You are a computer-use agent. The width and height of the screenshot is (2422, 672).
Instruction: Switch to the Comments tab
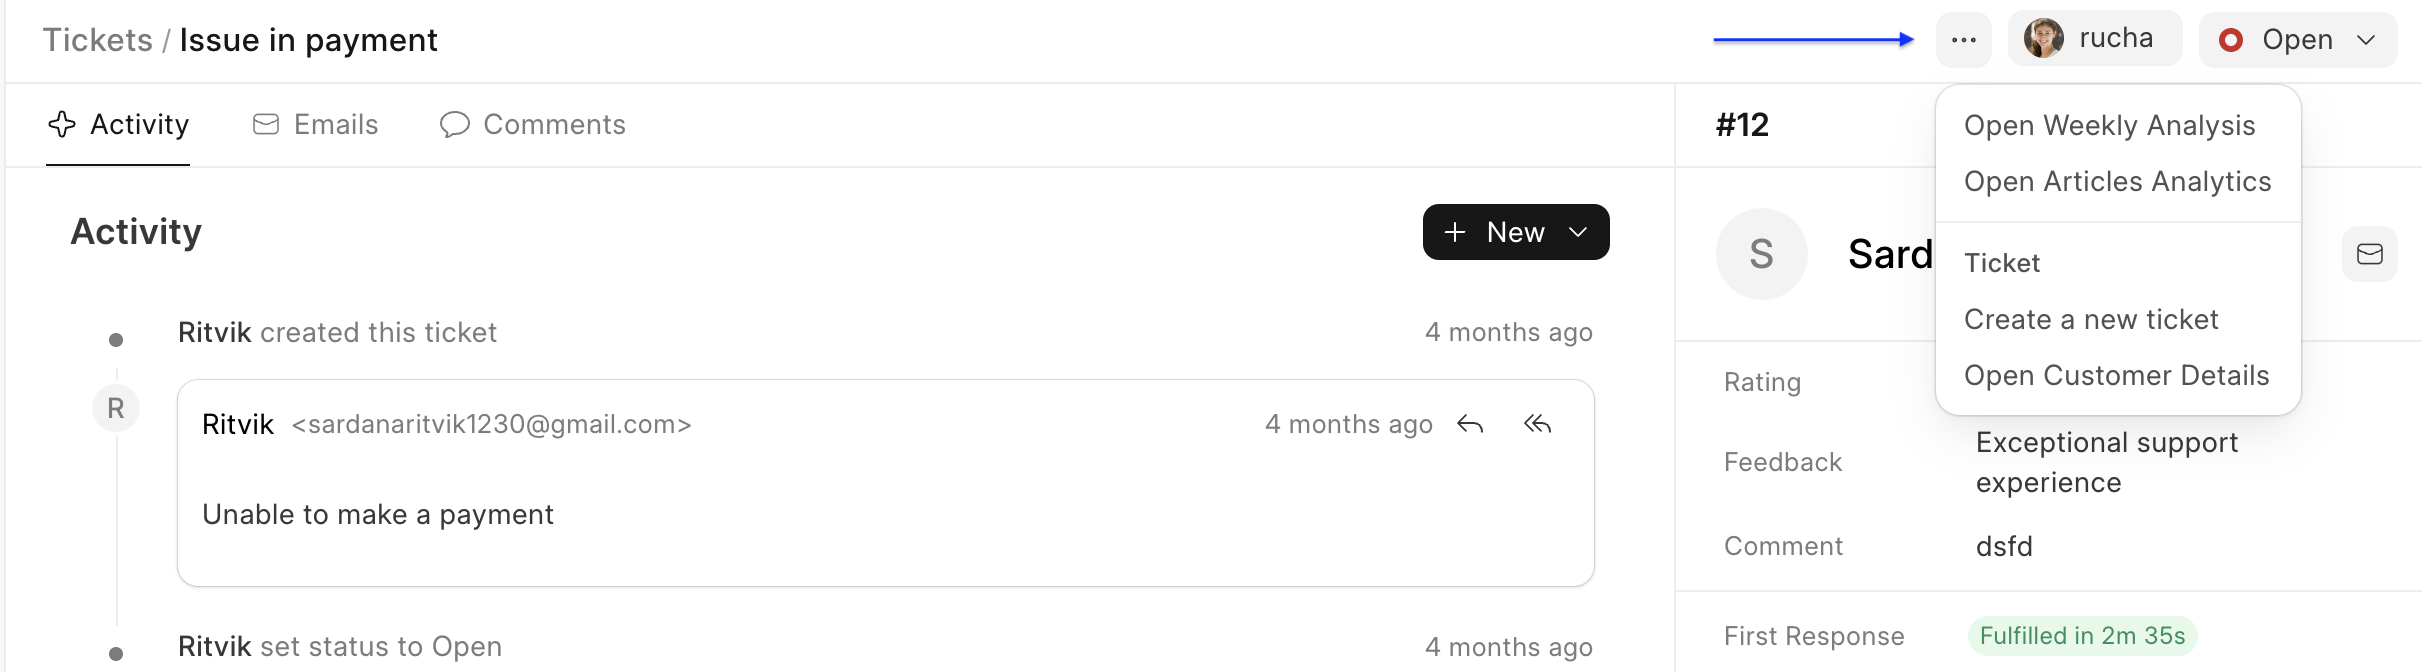point(533,125)
